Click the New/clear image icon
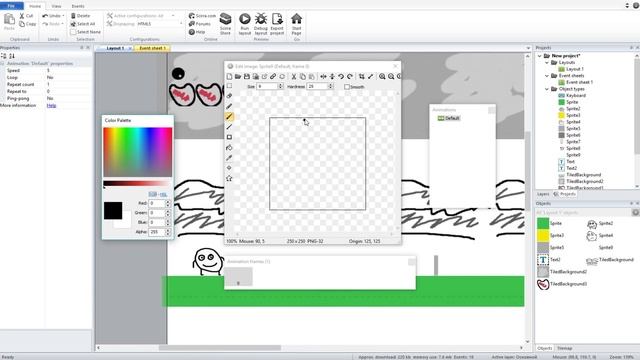The image size is (640, 360). click(229, 76)
